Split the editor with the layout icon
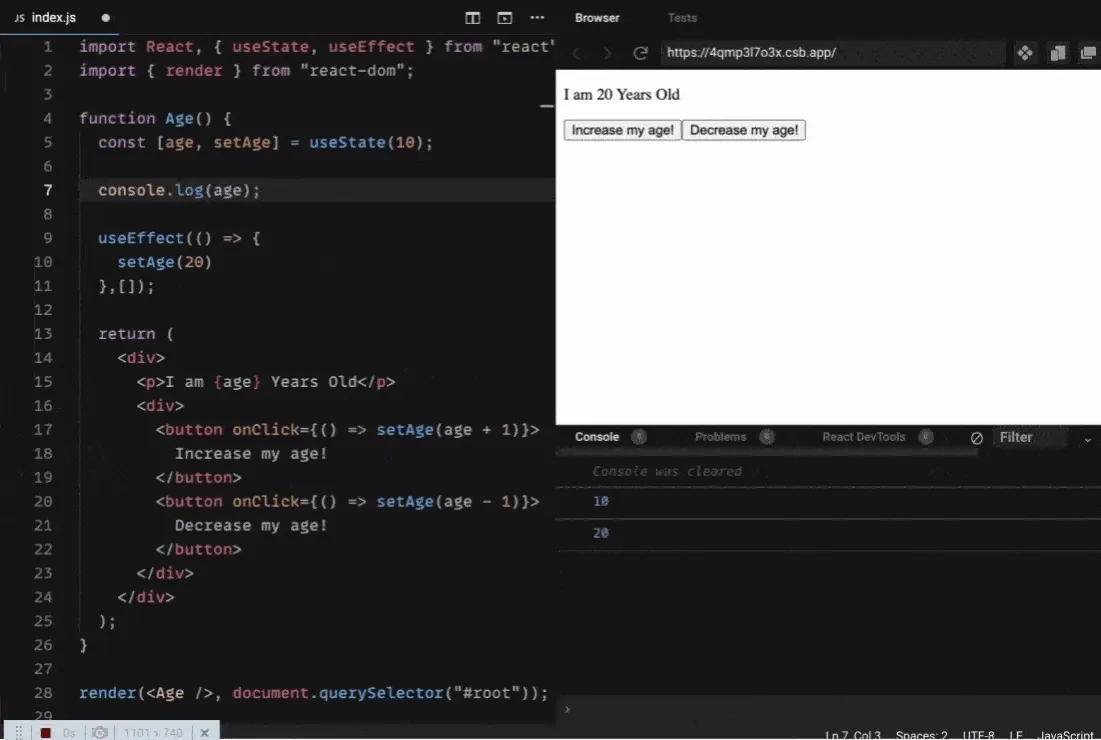Screen dimensions: 1101x740 (x=473, y=18)
